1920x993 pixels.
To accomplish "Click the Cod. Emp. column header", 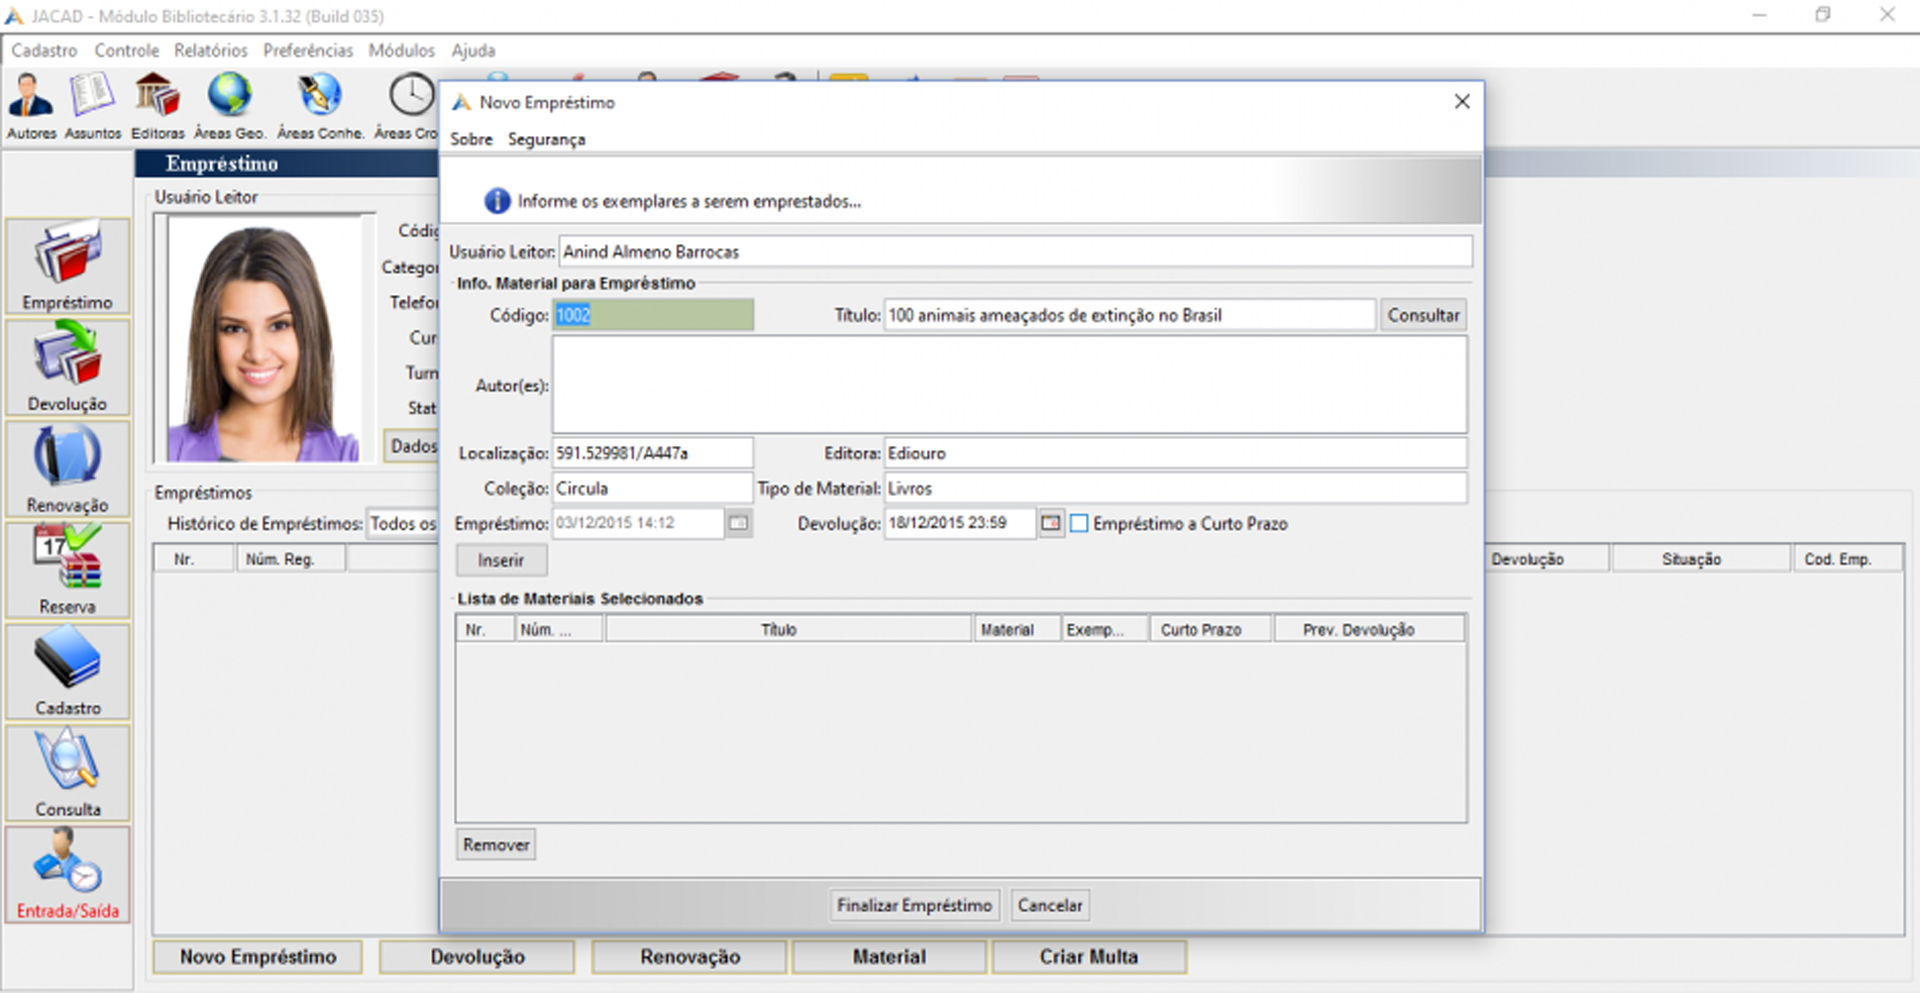I will [1847, 559].
